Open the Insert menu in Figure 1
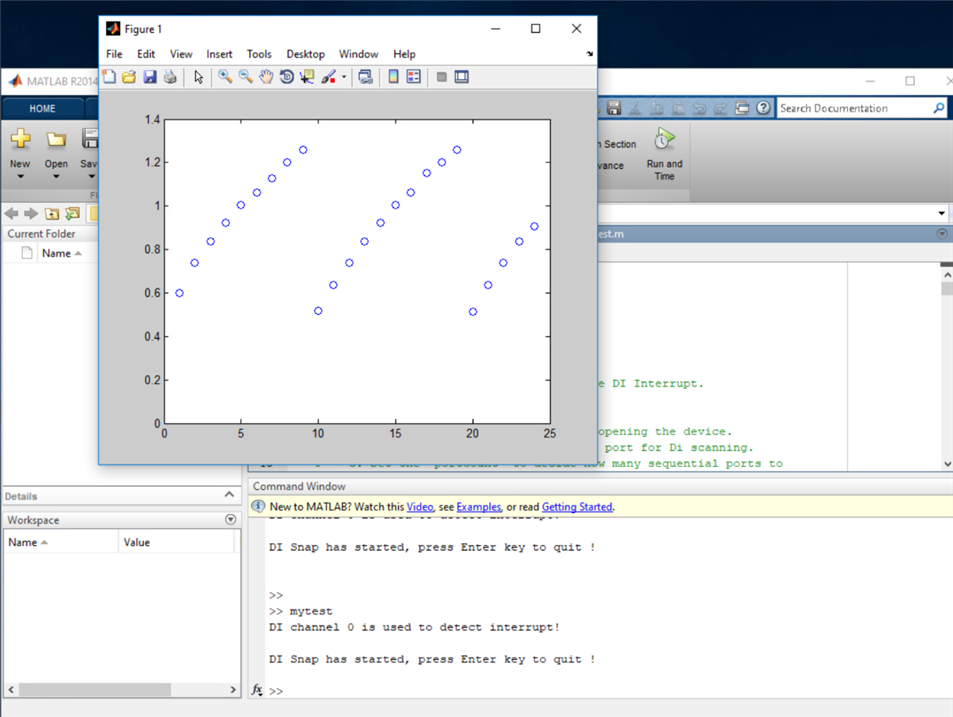Viewport: 953px width, 717px height. pos(219,54)
